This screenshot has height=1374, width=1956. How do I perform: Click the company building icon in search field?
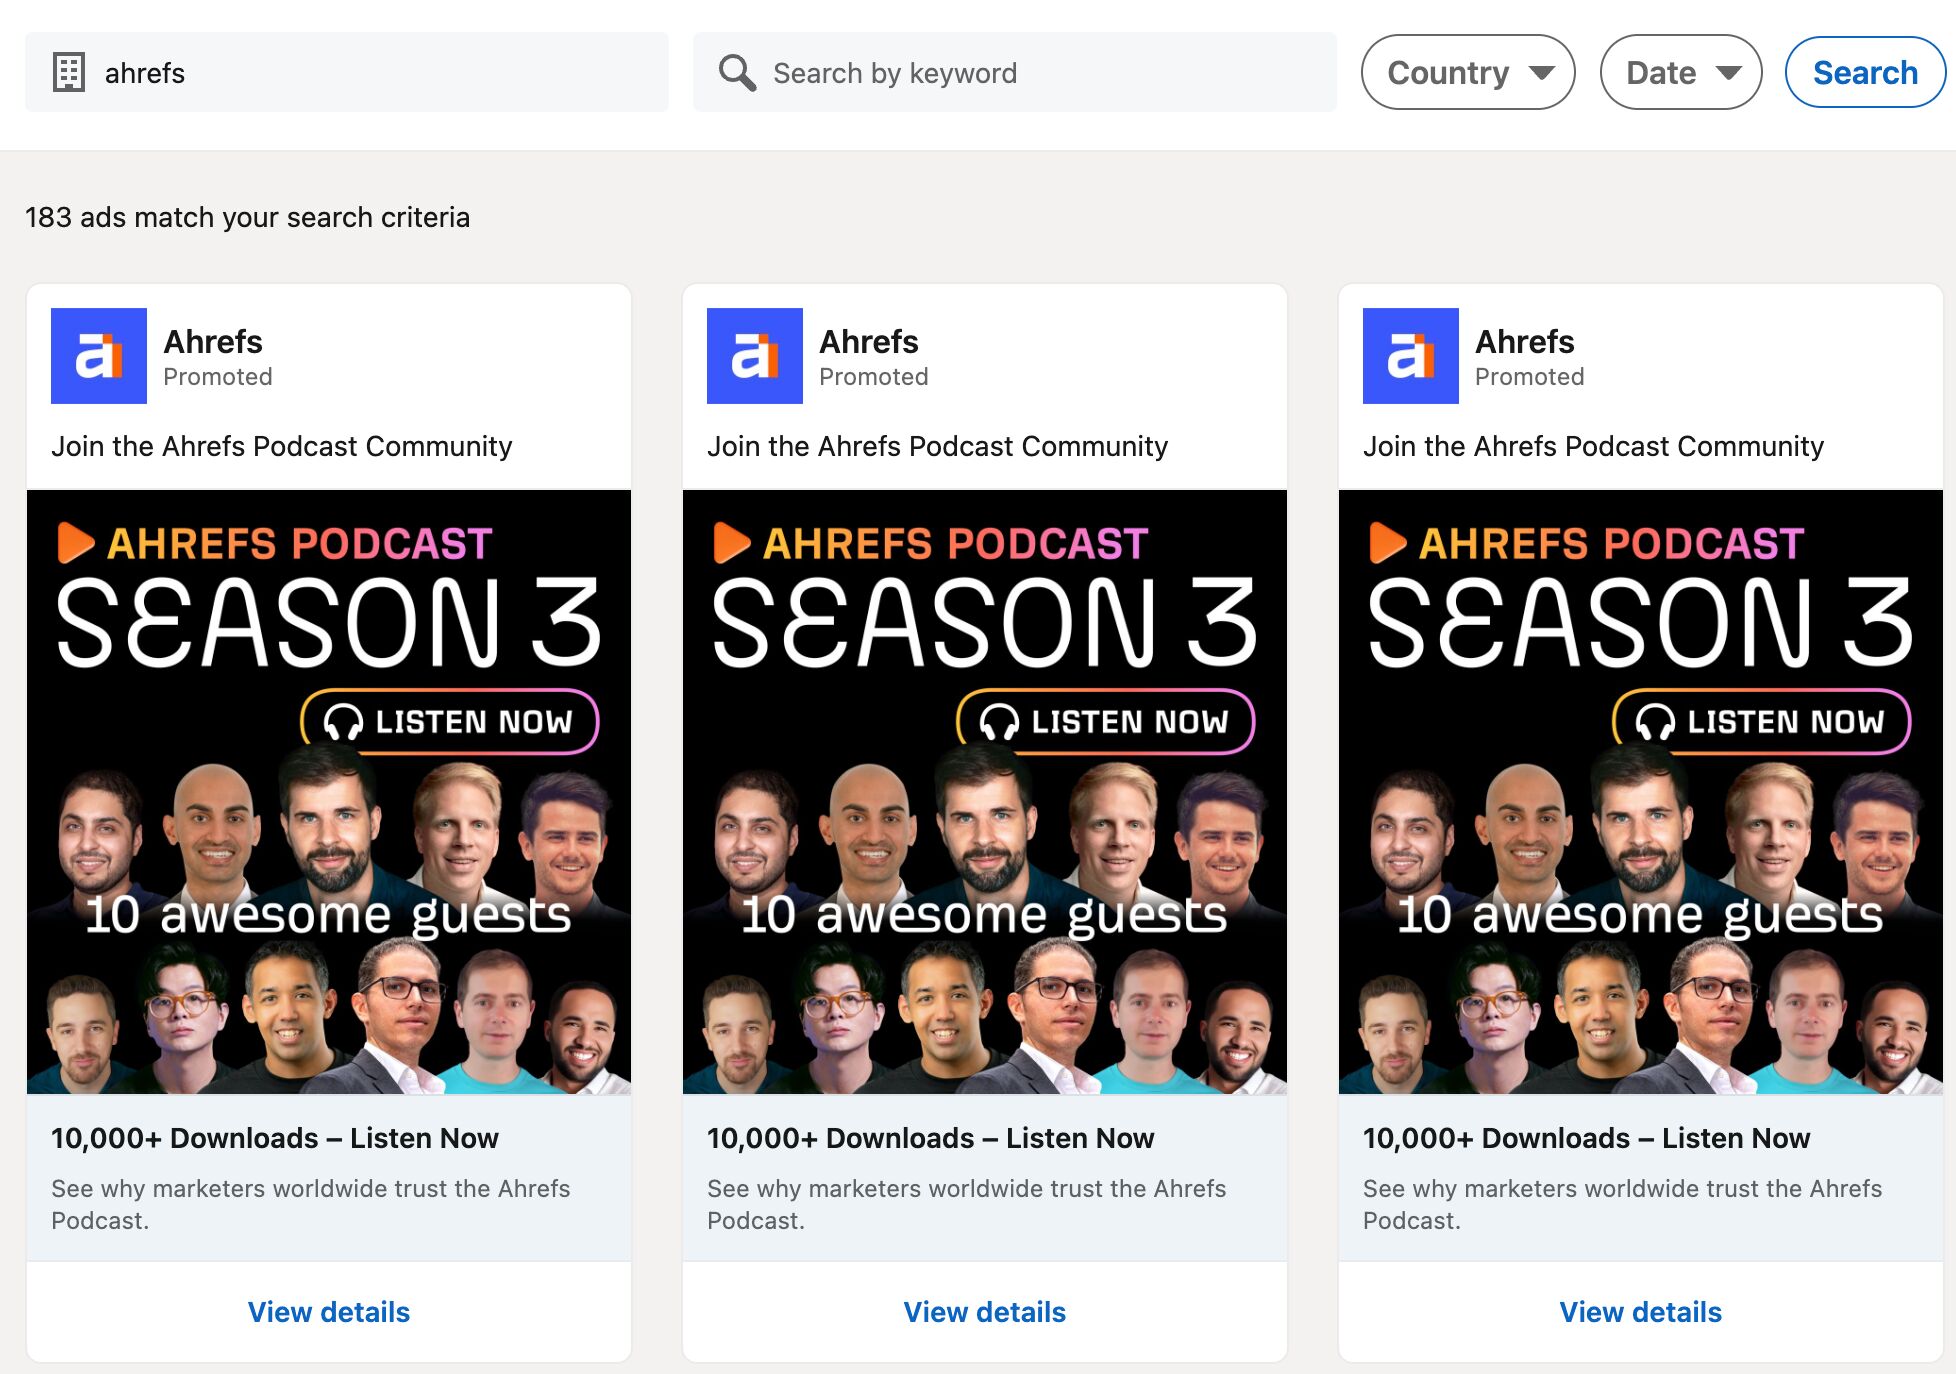pyautogui.click(x=68, y=72)
